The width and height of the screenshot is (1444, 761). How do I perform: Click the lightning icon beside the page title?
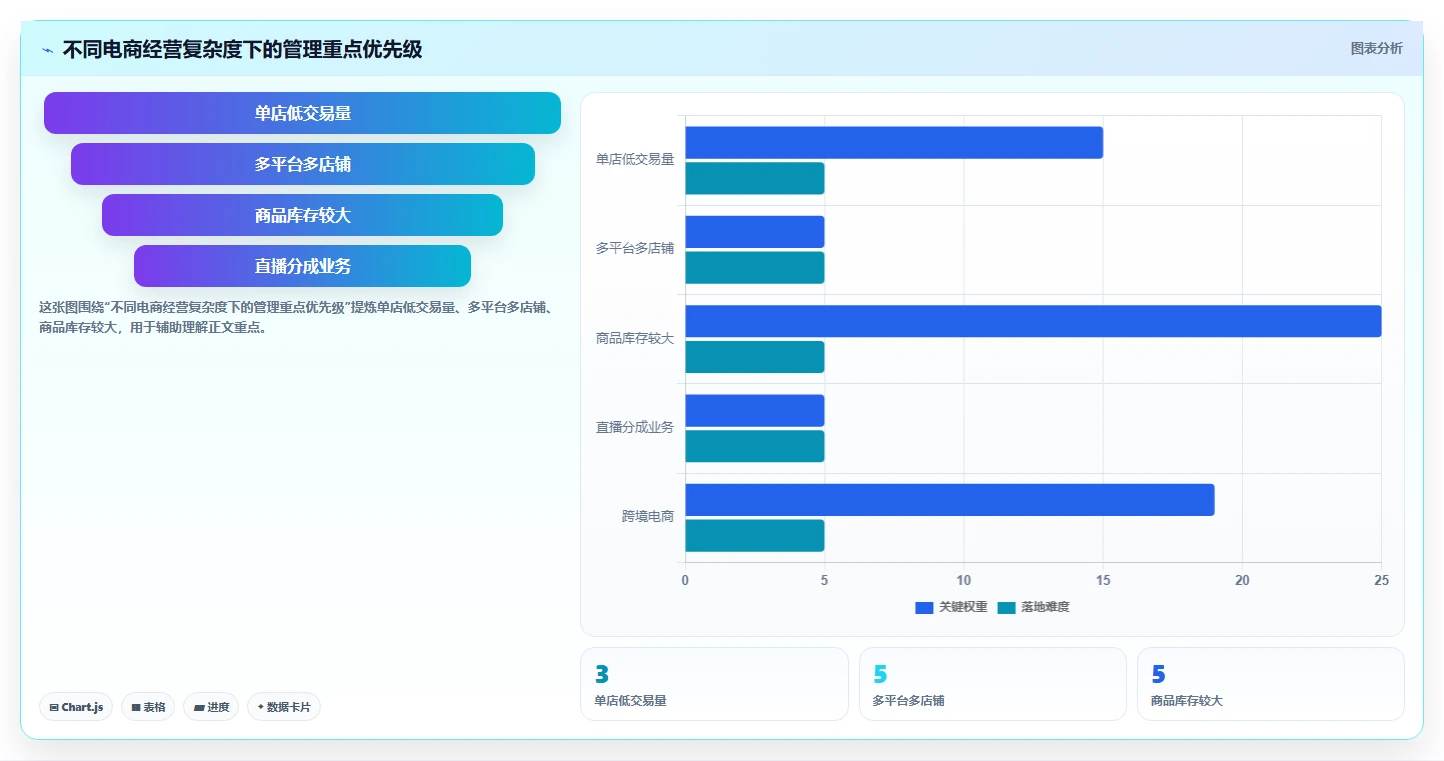click(48, 50)
